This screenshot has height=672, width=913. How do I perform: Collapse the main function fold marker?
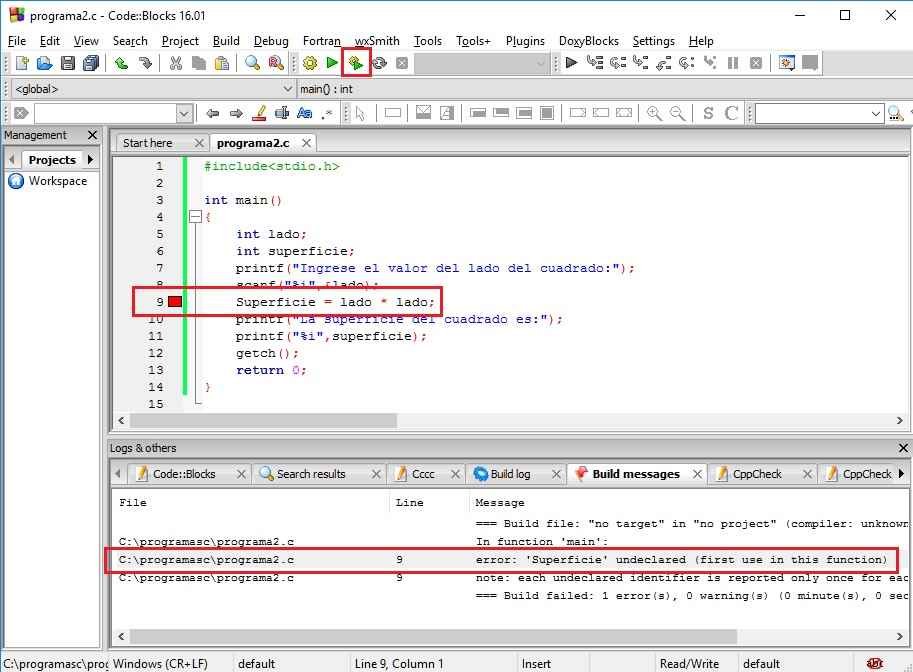[195, 217]
